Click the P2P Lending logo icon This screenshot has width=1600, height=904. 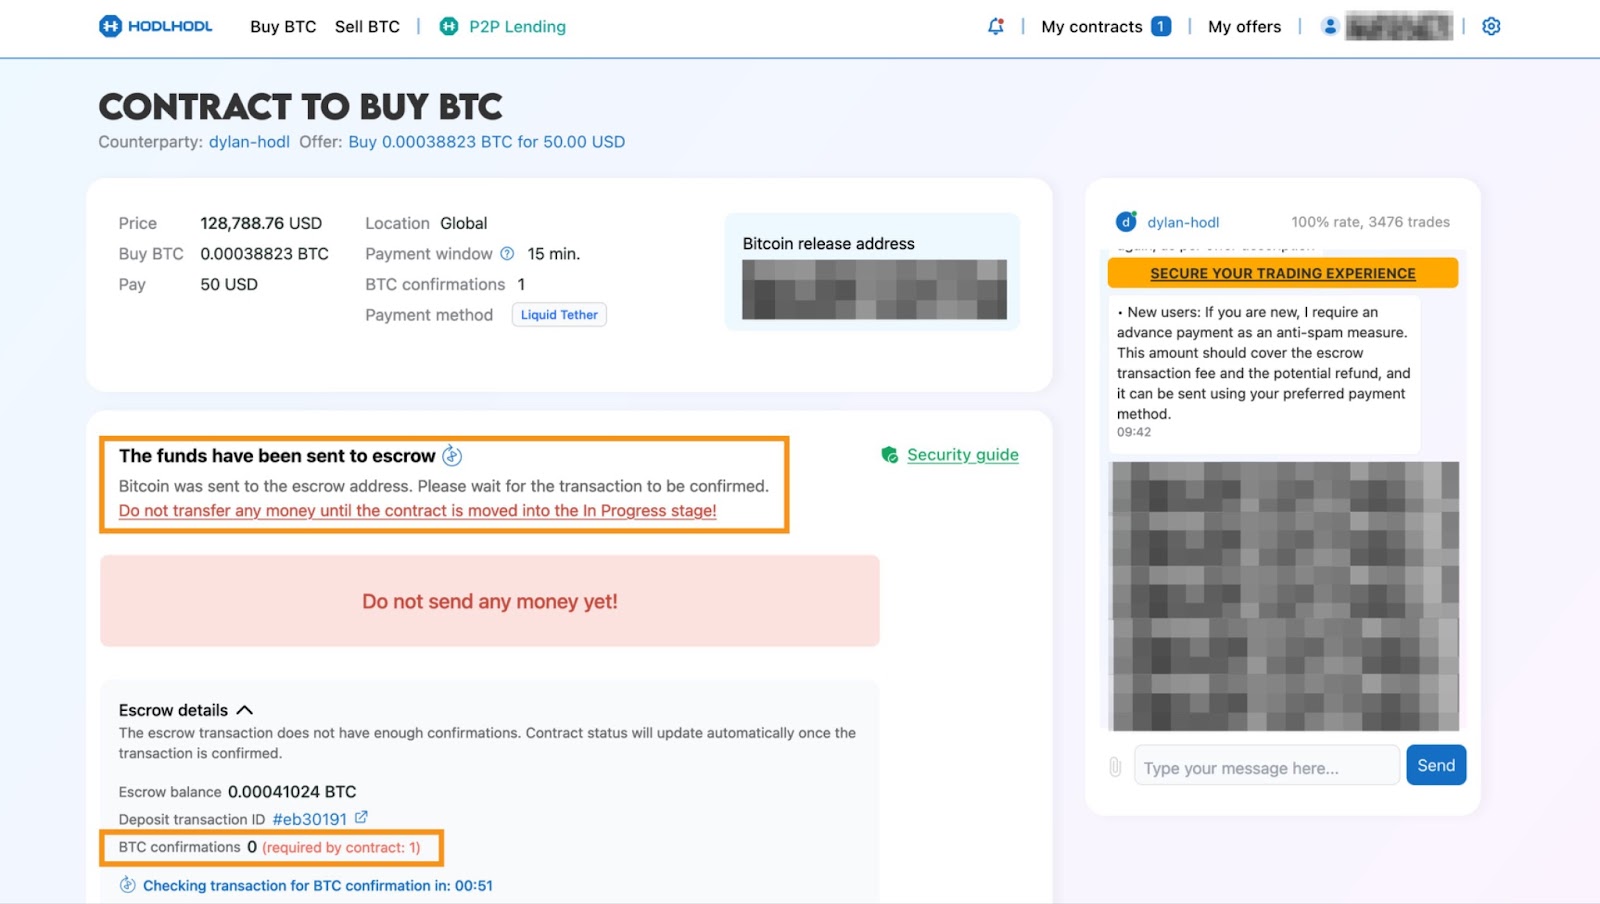pyautogui.click(x=449, y=26)
